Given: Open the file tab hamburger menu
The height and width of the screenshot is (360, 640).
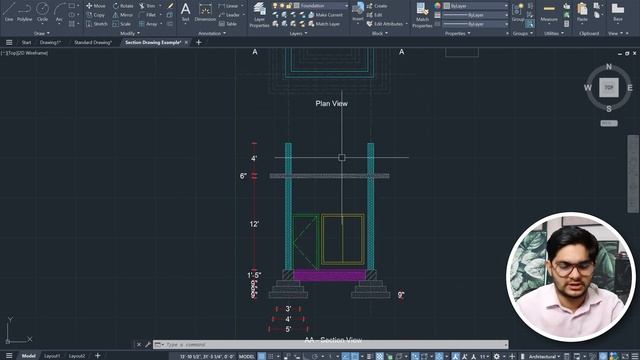Looking at the screenshot, I should 9,42.
